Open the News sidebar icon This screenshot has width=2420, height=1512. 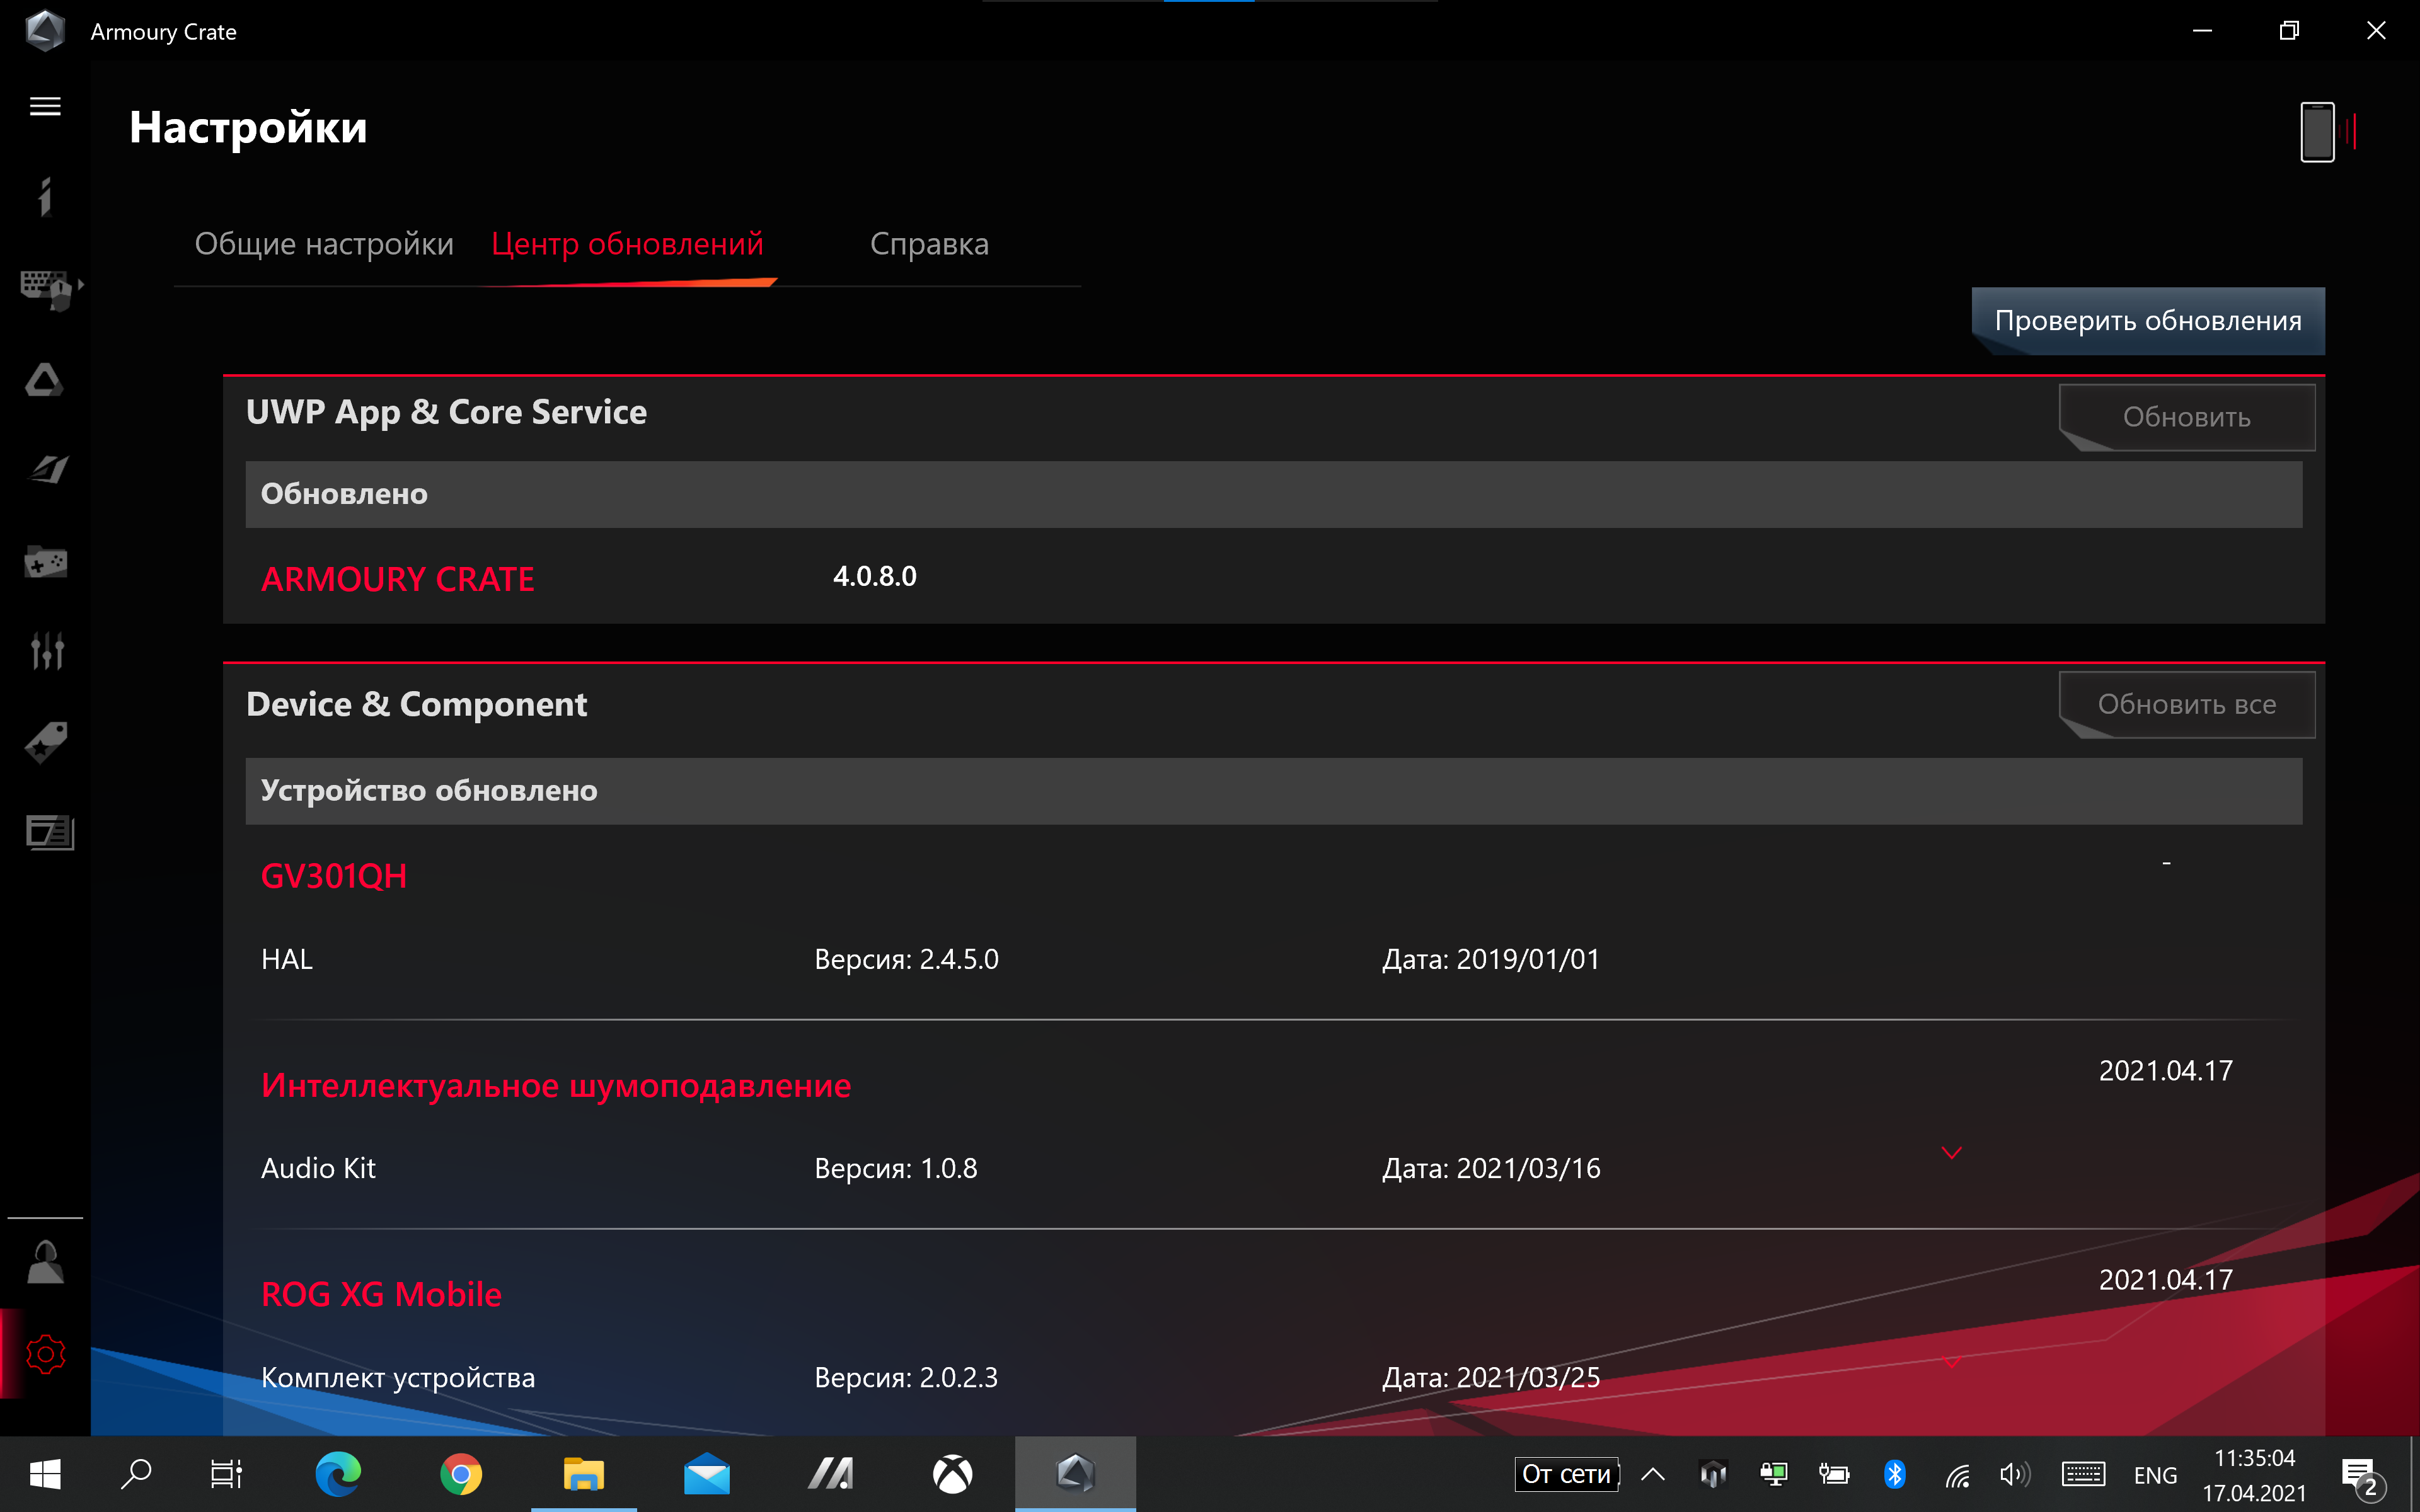49,832
